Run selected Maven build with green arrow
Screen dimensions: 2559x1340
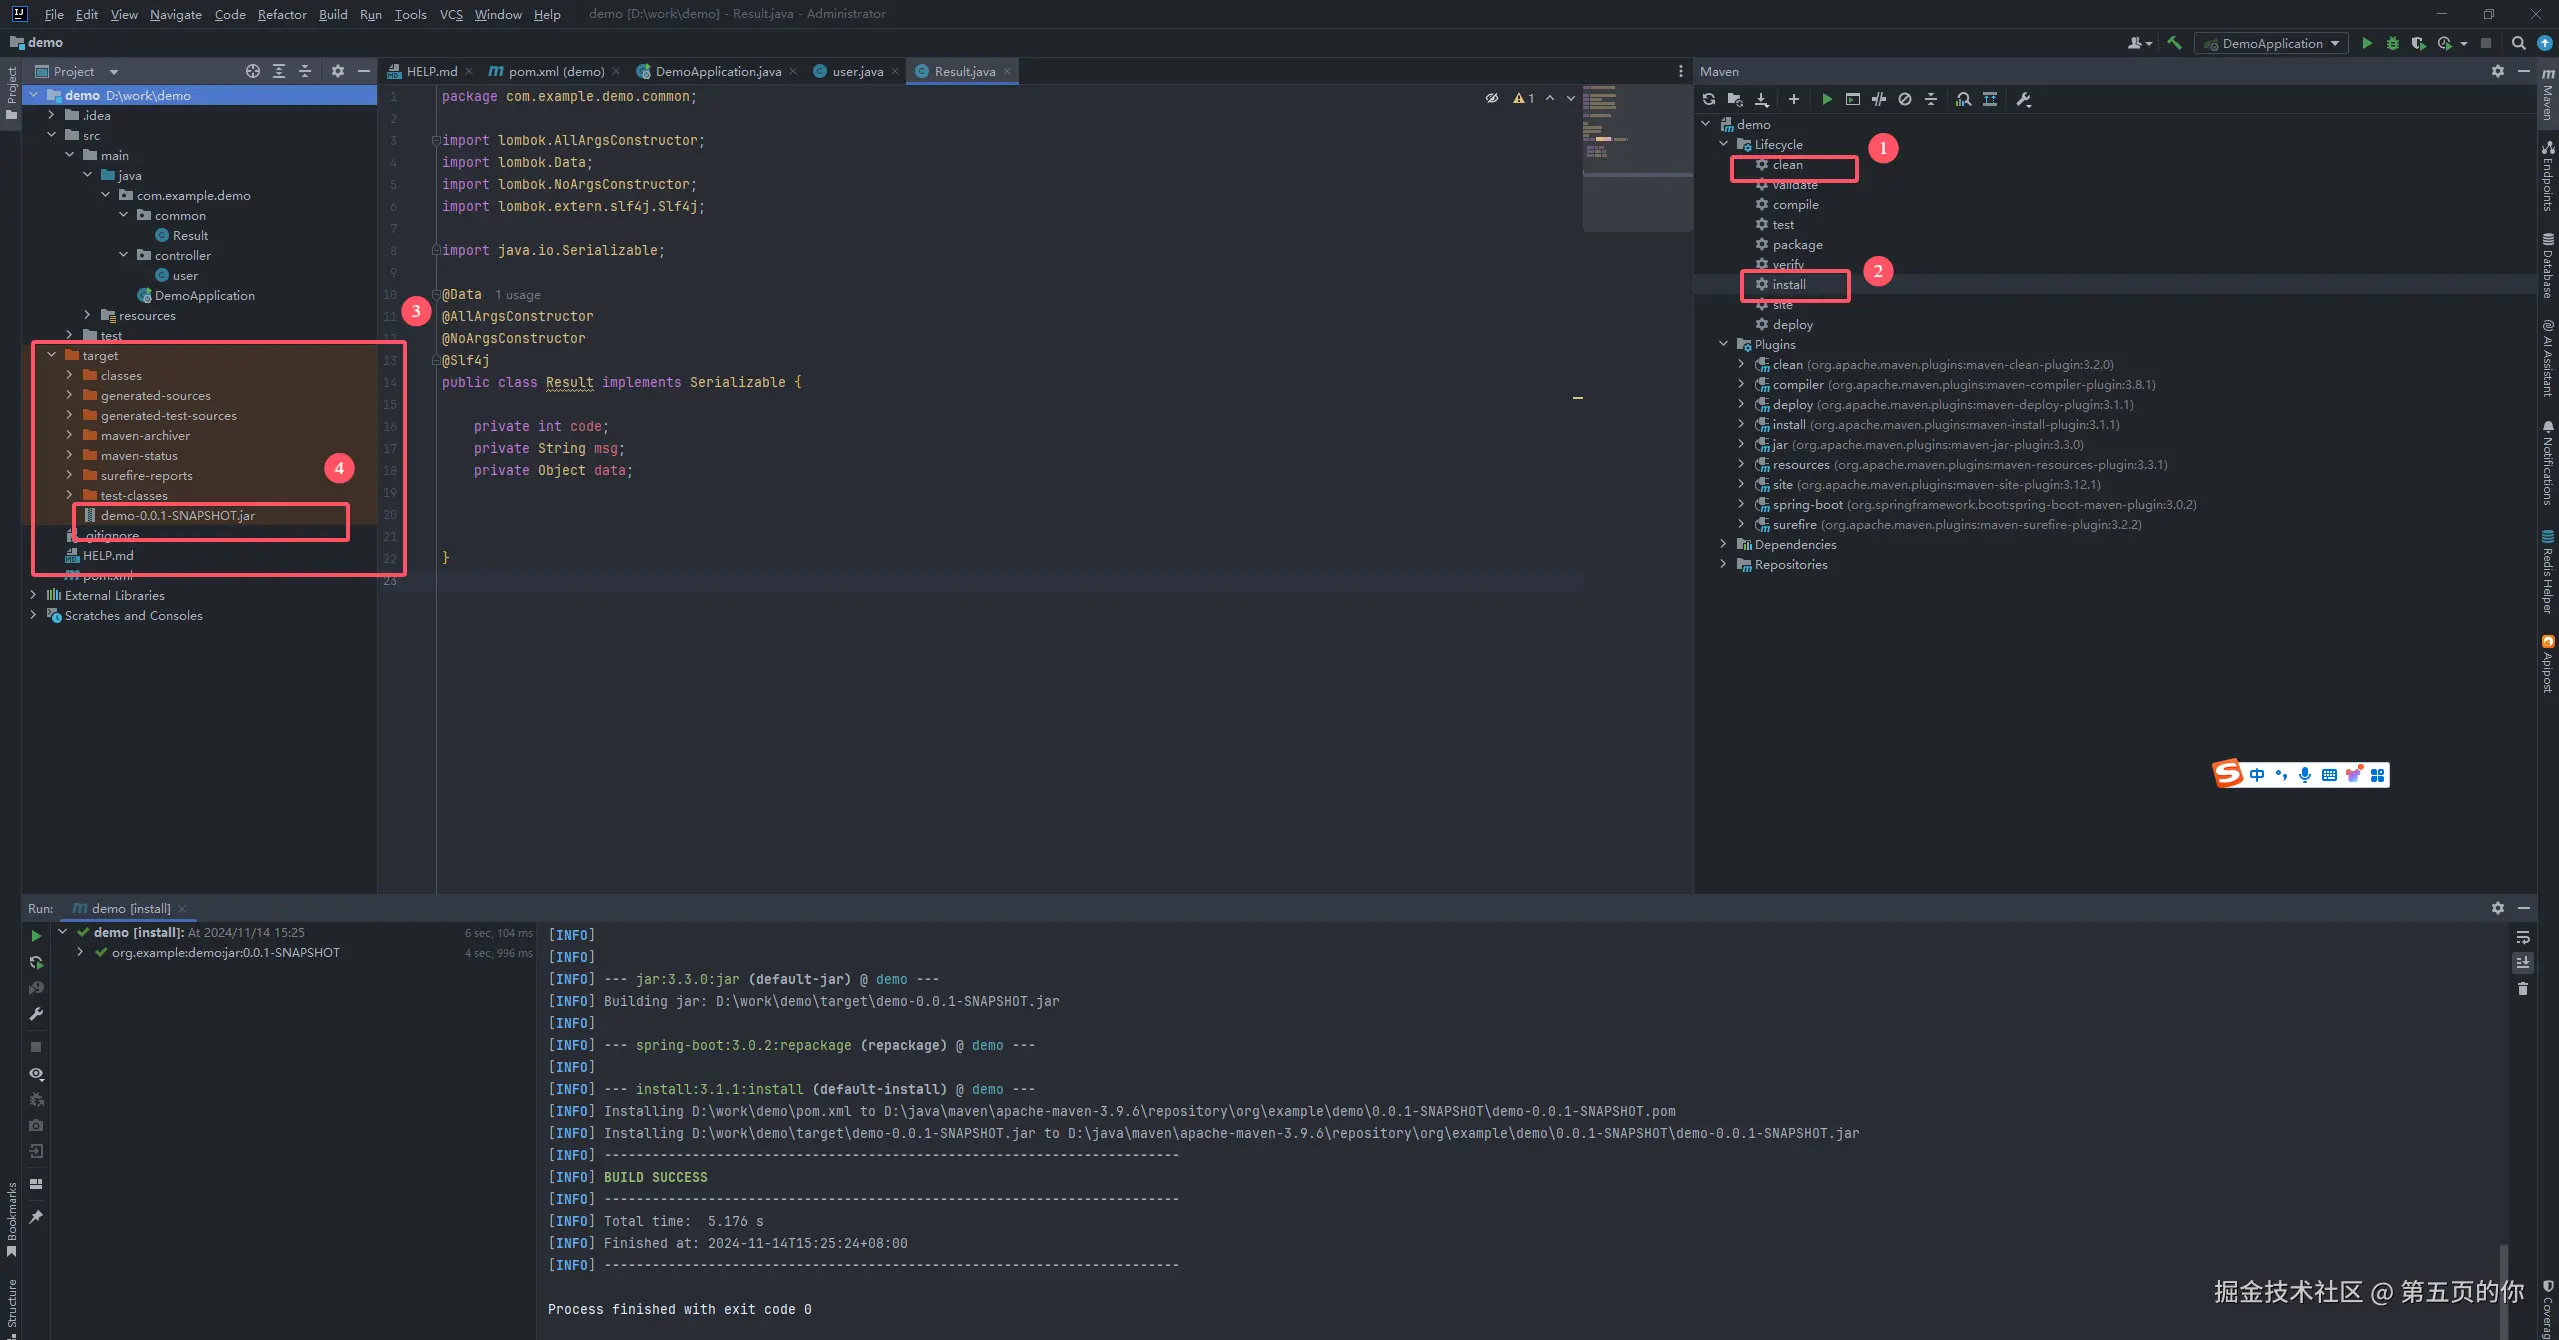(x=1826, y=99)
